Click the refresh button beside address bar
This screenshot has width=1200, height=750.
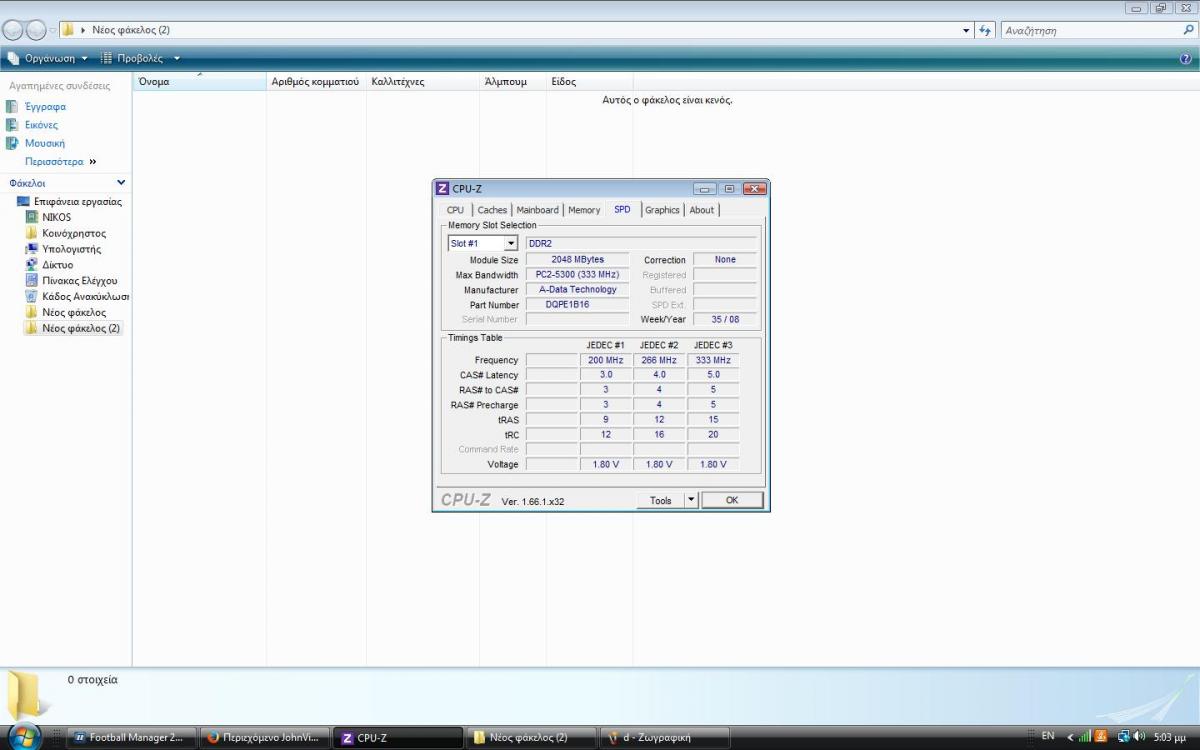986,30
